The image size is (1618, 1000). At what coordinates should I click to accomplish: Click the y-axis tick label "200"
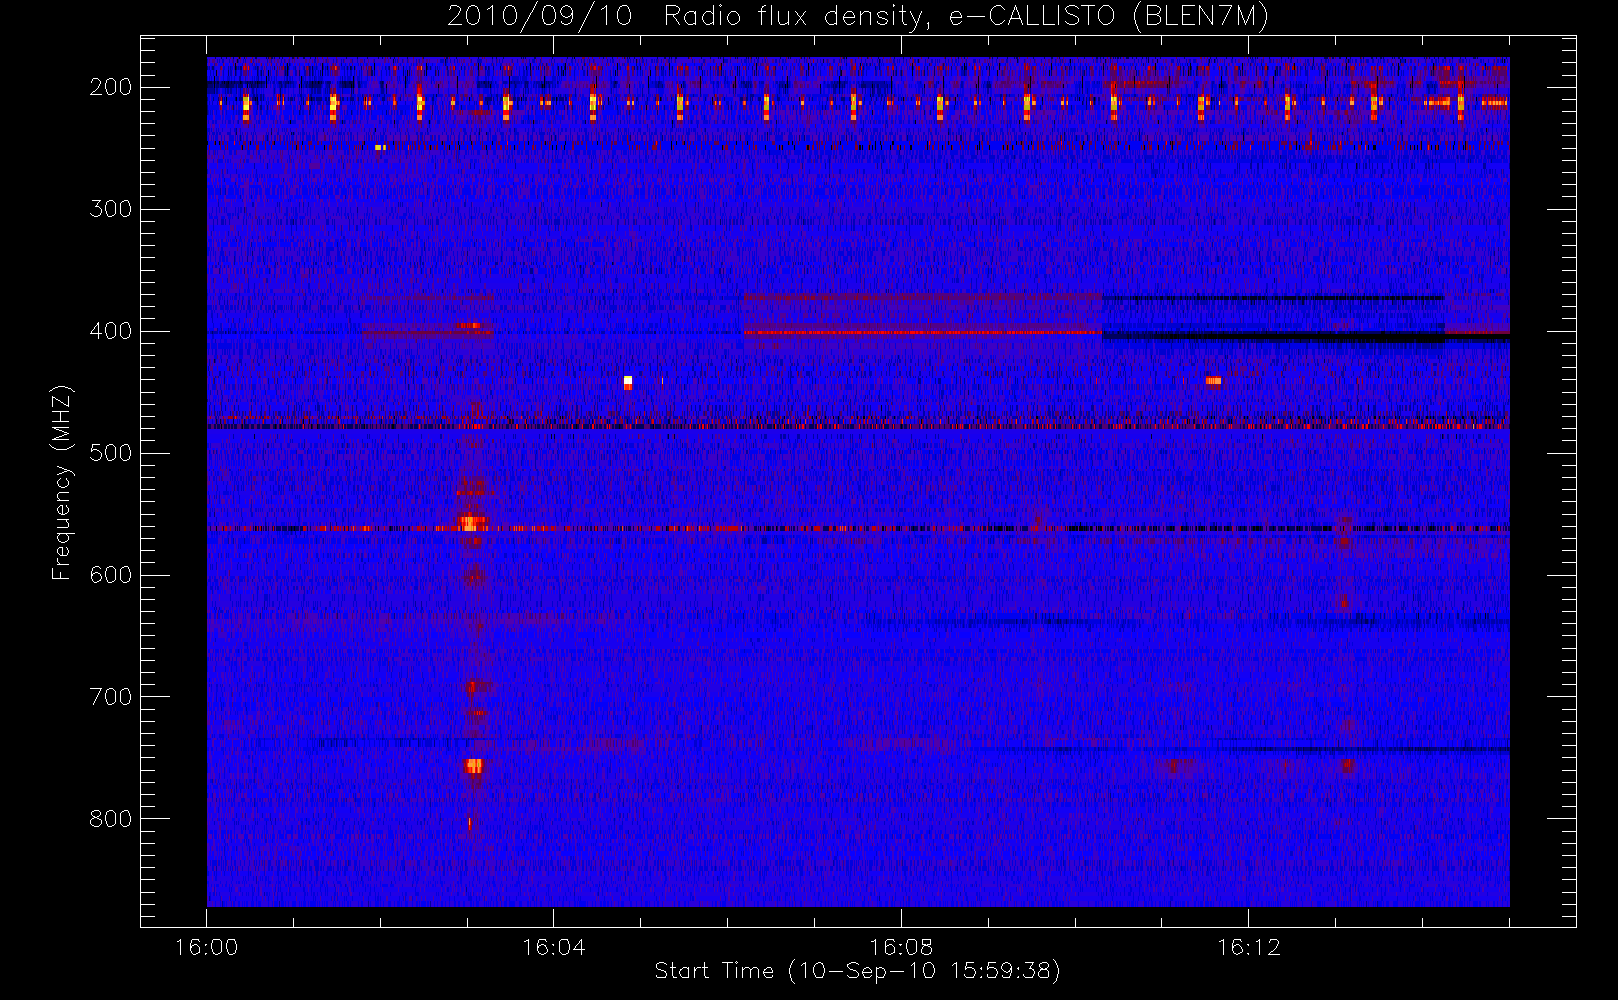pyautogui.click(x=111, y=87)
